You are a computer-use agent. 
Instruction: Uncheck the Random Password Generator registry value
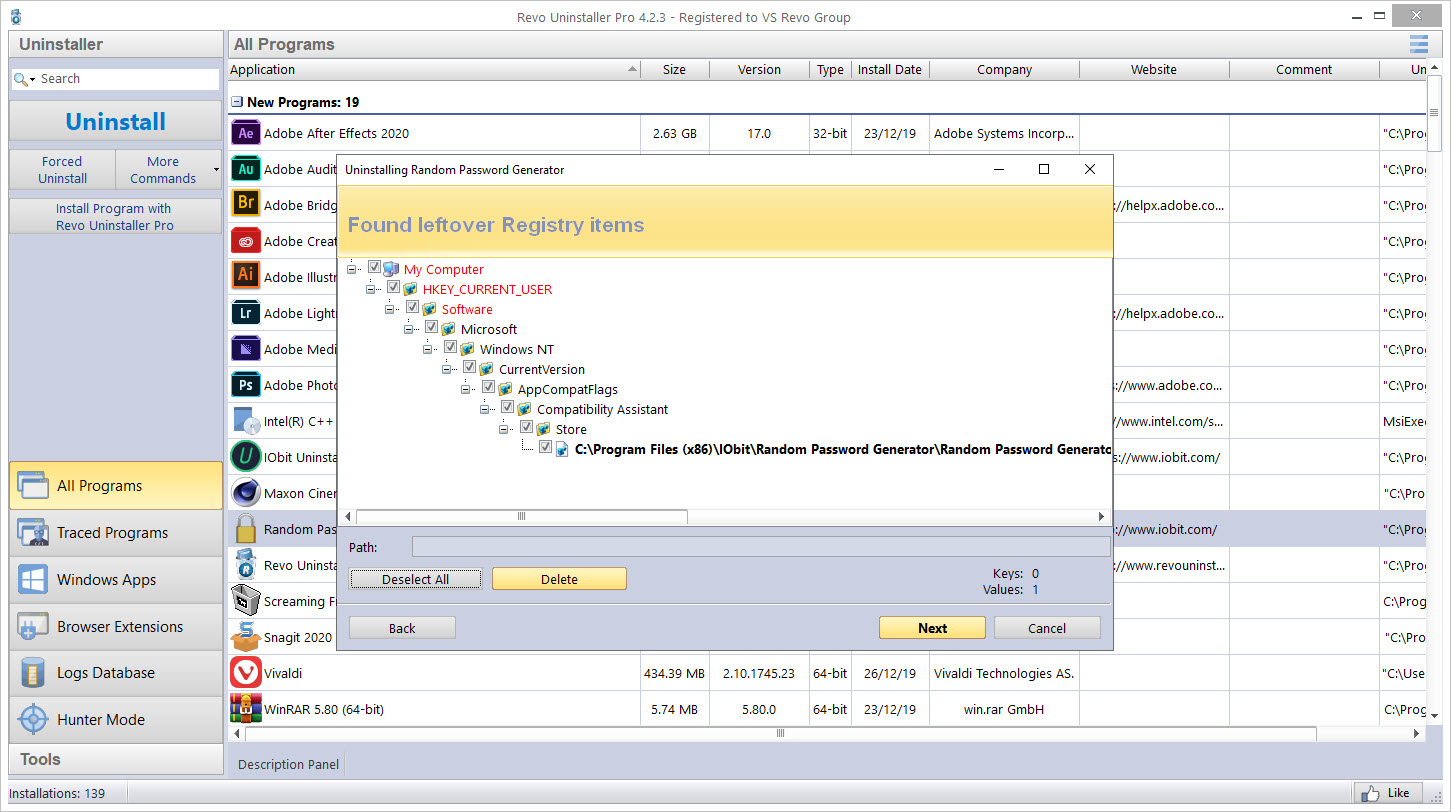546,448
